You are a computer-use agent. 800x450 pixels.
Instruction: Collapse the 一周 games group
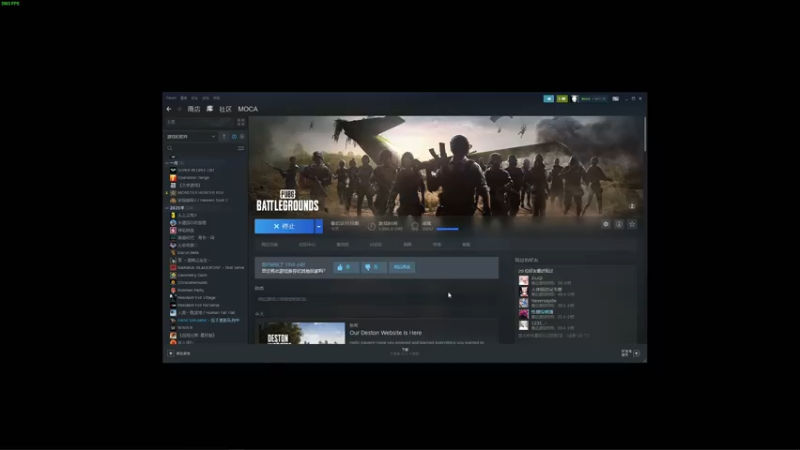pos(167,163)
